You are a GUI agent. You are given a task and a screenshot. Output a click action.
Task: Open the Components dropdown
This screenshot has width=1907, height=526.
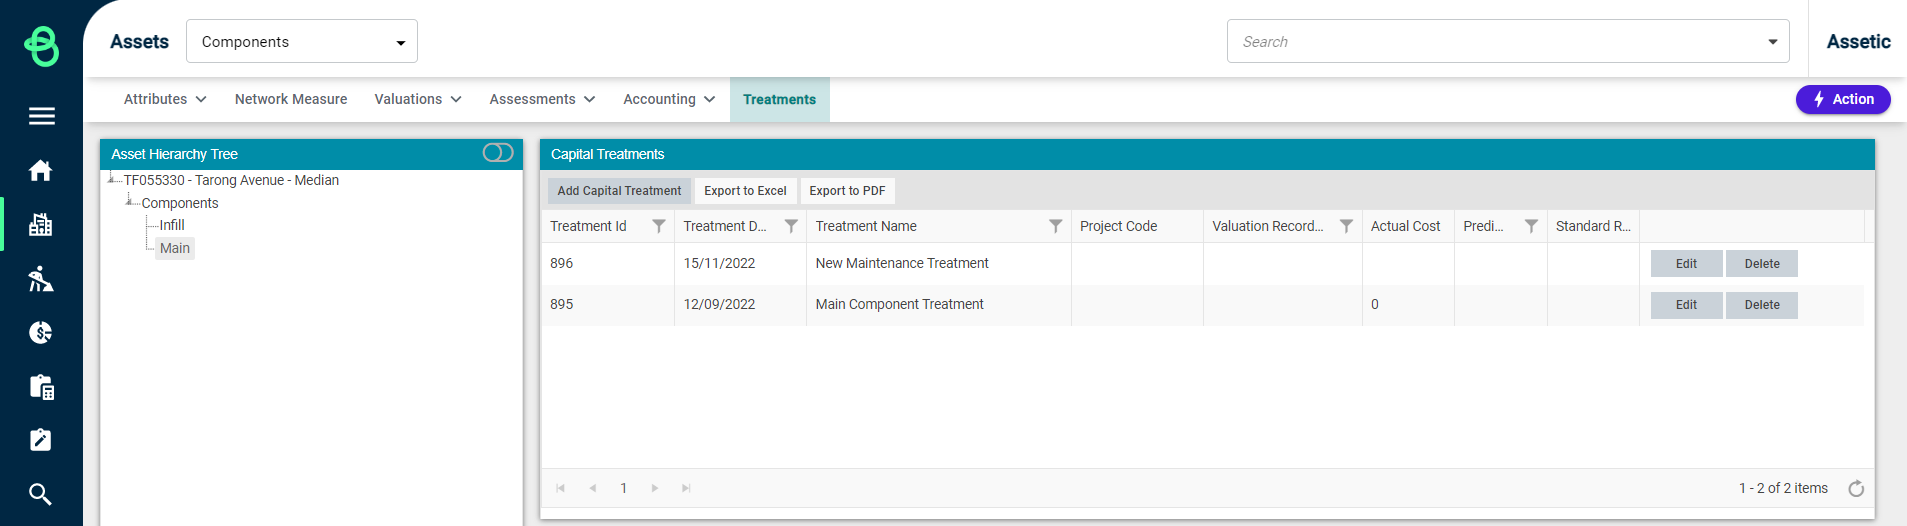click(302, 42)
